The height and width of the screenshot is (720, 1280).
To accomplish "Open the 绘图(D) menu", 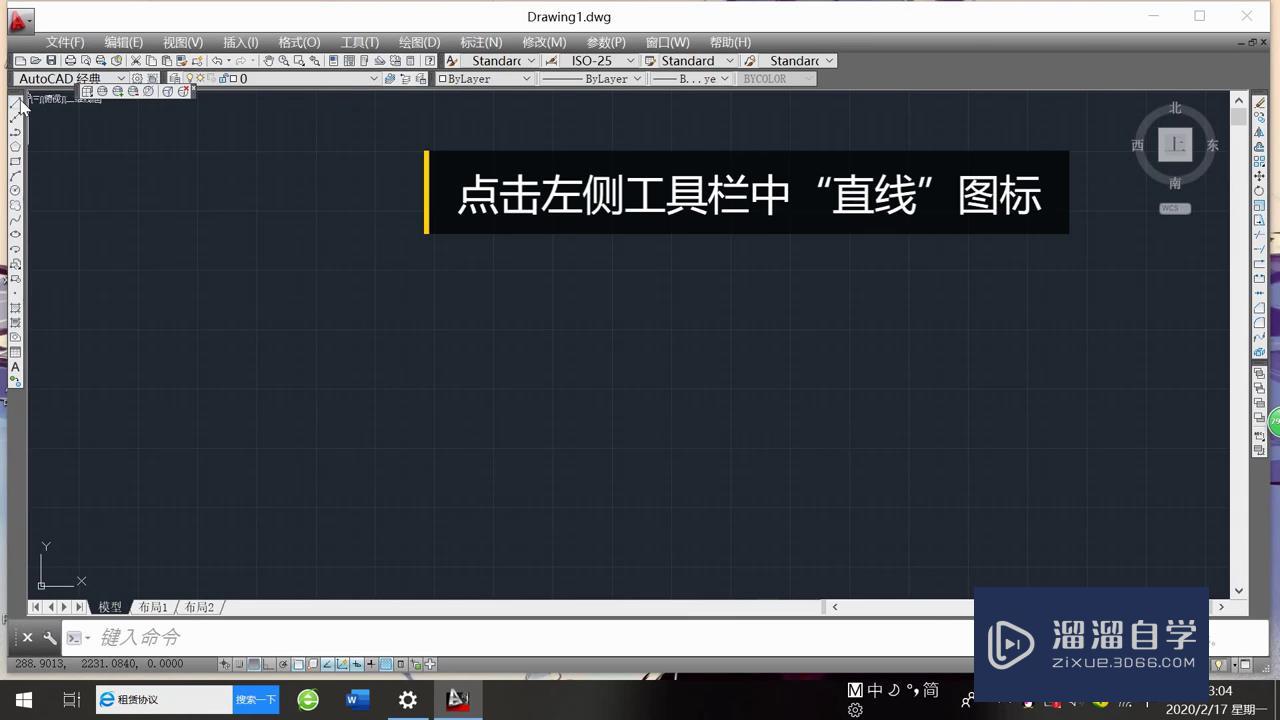I will point(419,42).
